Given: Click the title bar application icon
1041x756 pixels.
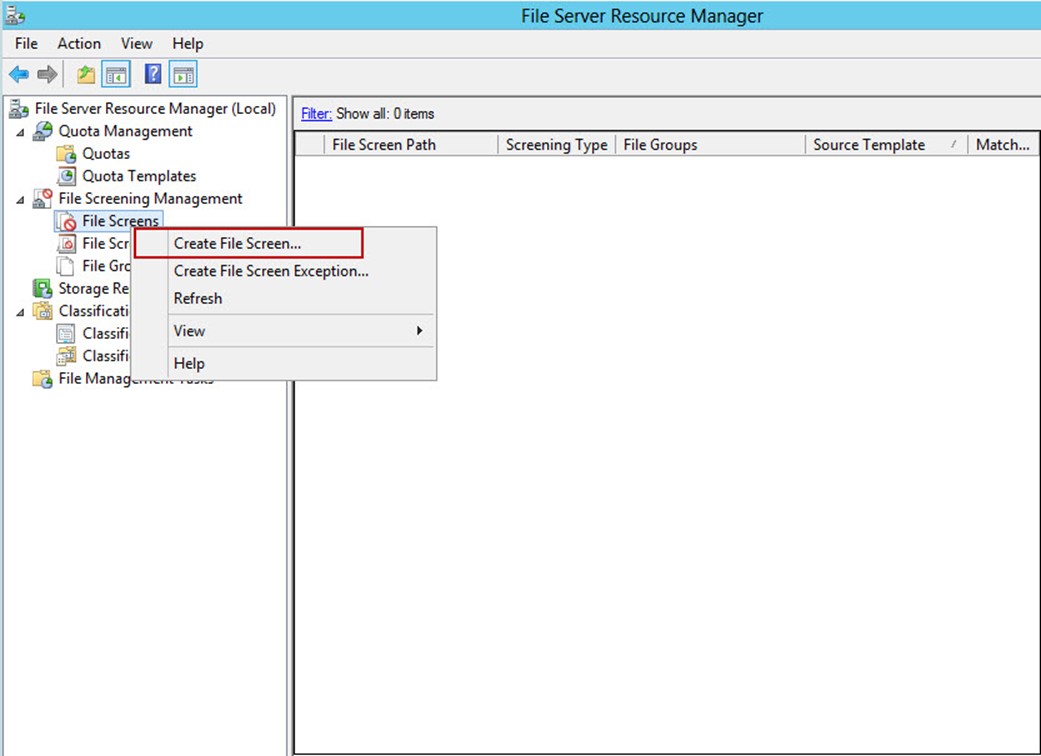Looking at the screenshot, I should coord(15,15).
